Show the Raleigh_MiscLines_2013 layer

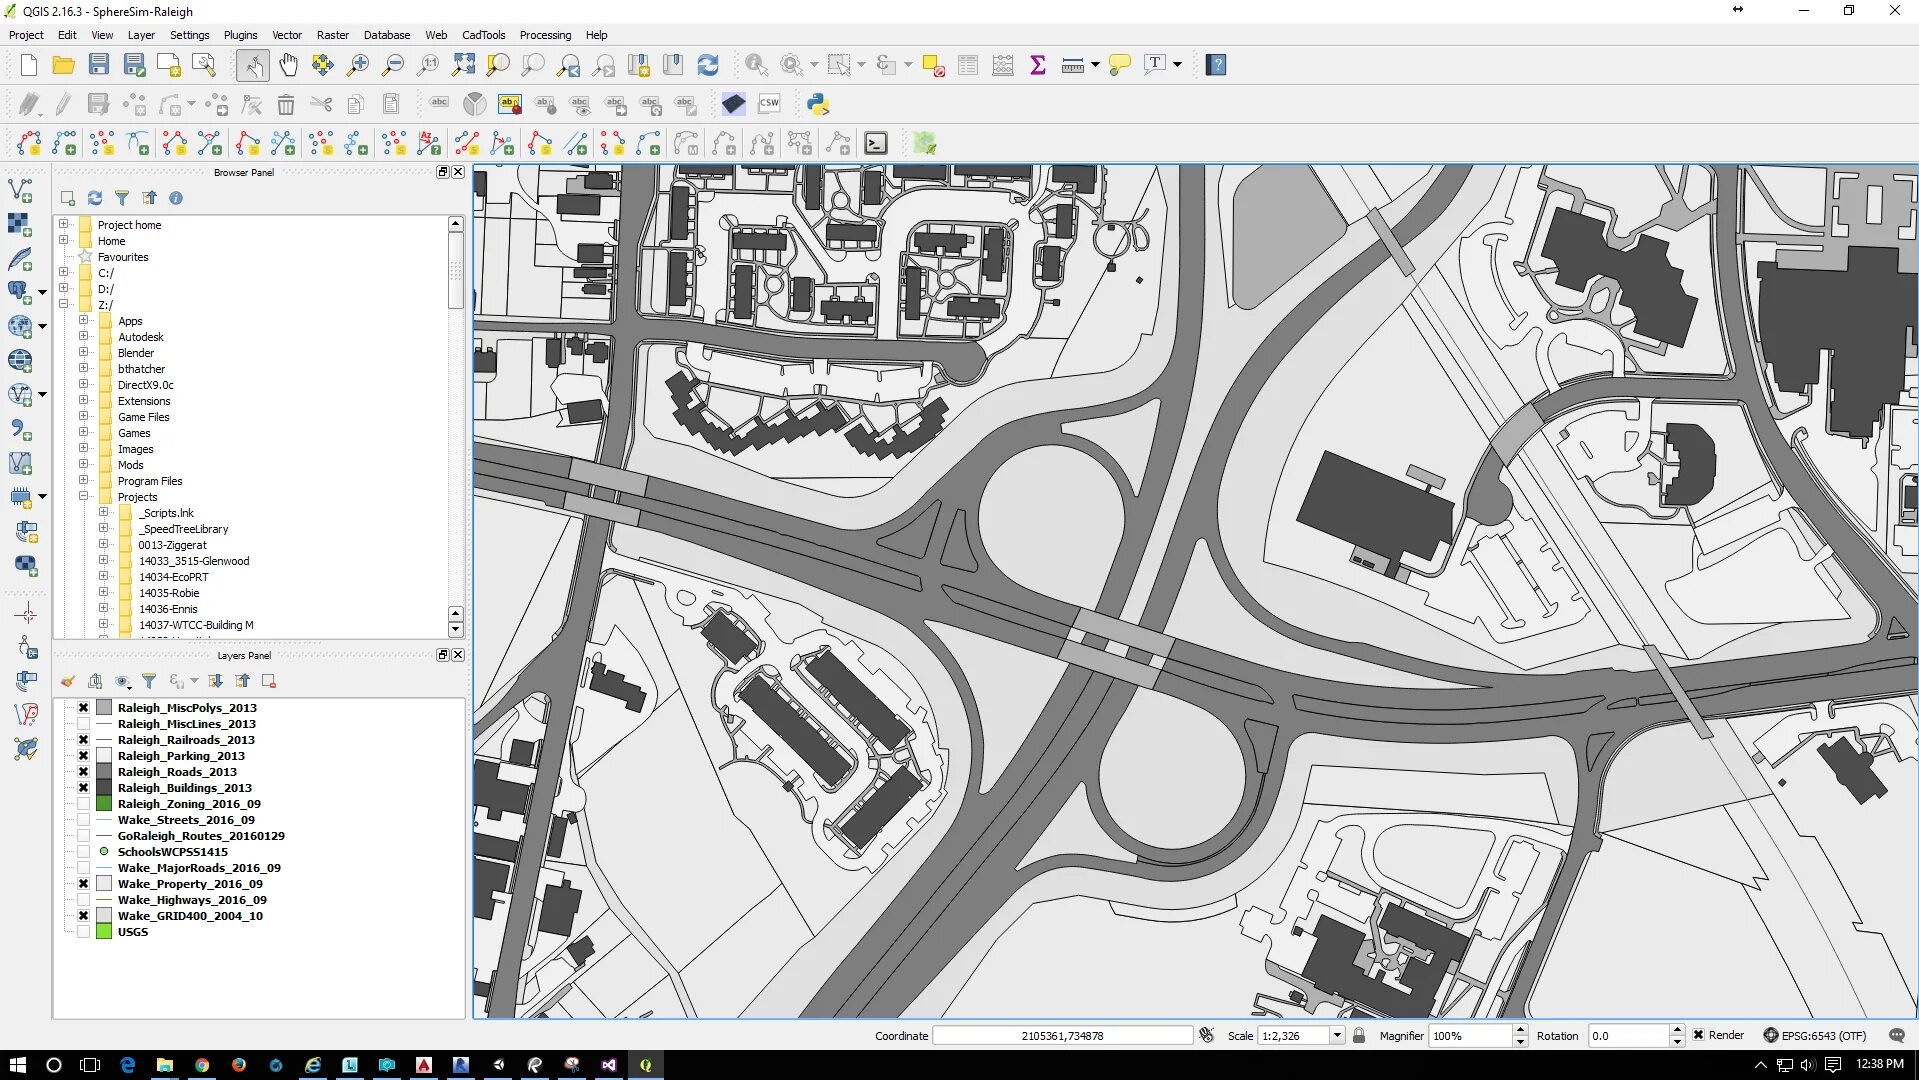[84, 724]
